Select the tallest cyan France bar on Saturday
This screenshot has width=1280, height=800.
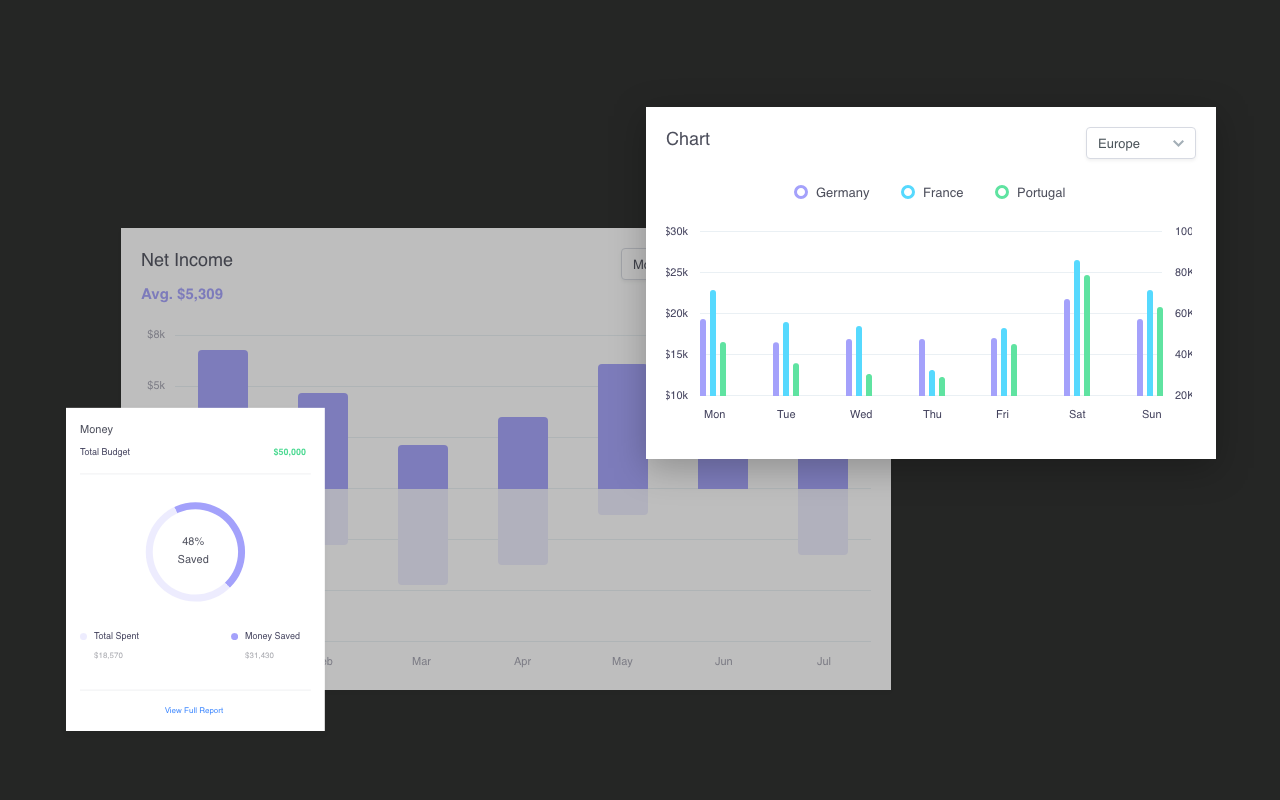pyautogui.click(x=1077, y=328)
